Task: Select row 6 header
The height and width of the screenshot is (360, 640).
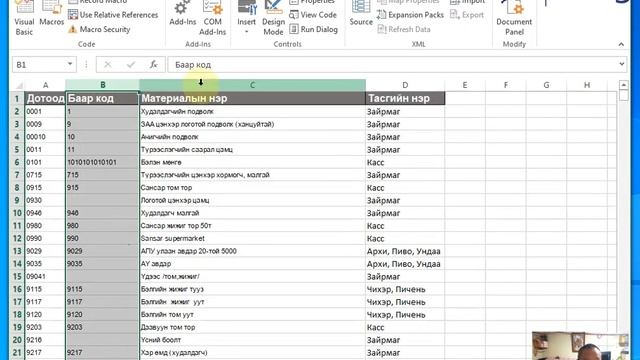Action: tap(17, 162)
